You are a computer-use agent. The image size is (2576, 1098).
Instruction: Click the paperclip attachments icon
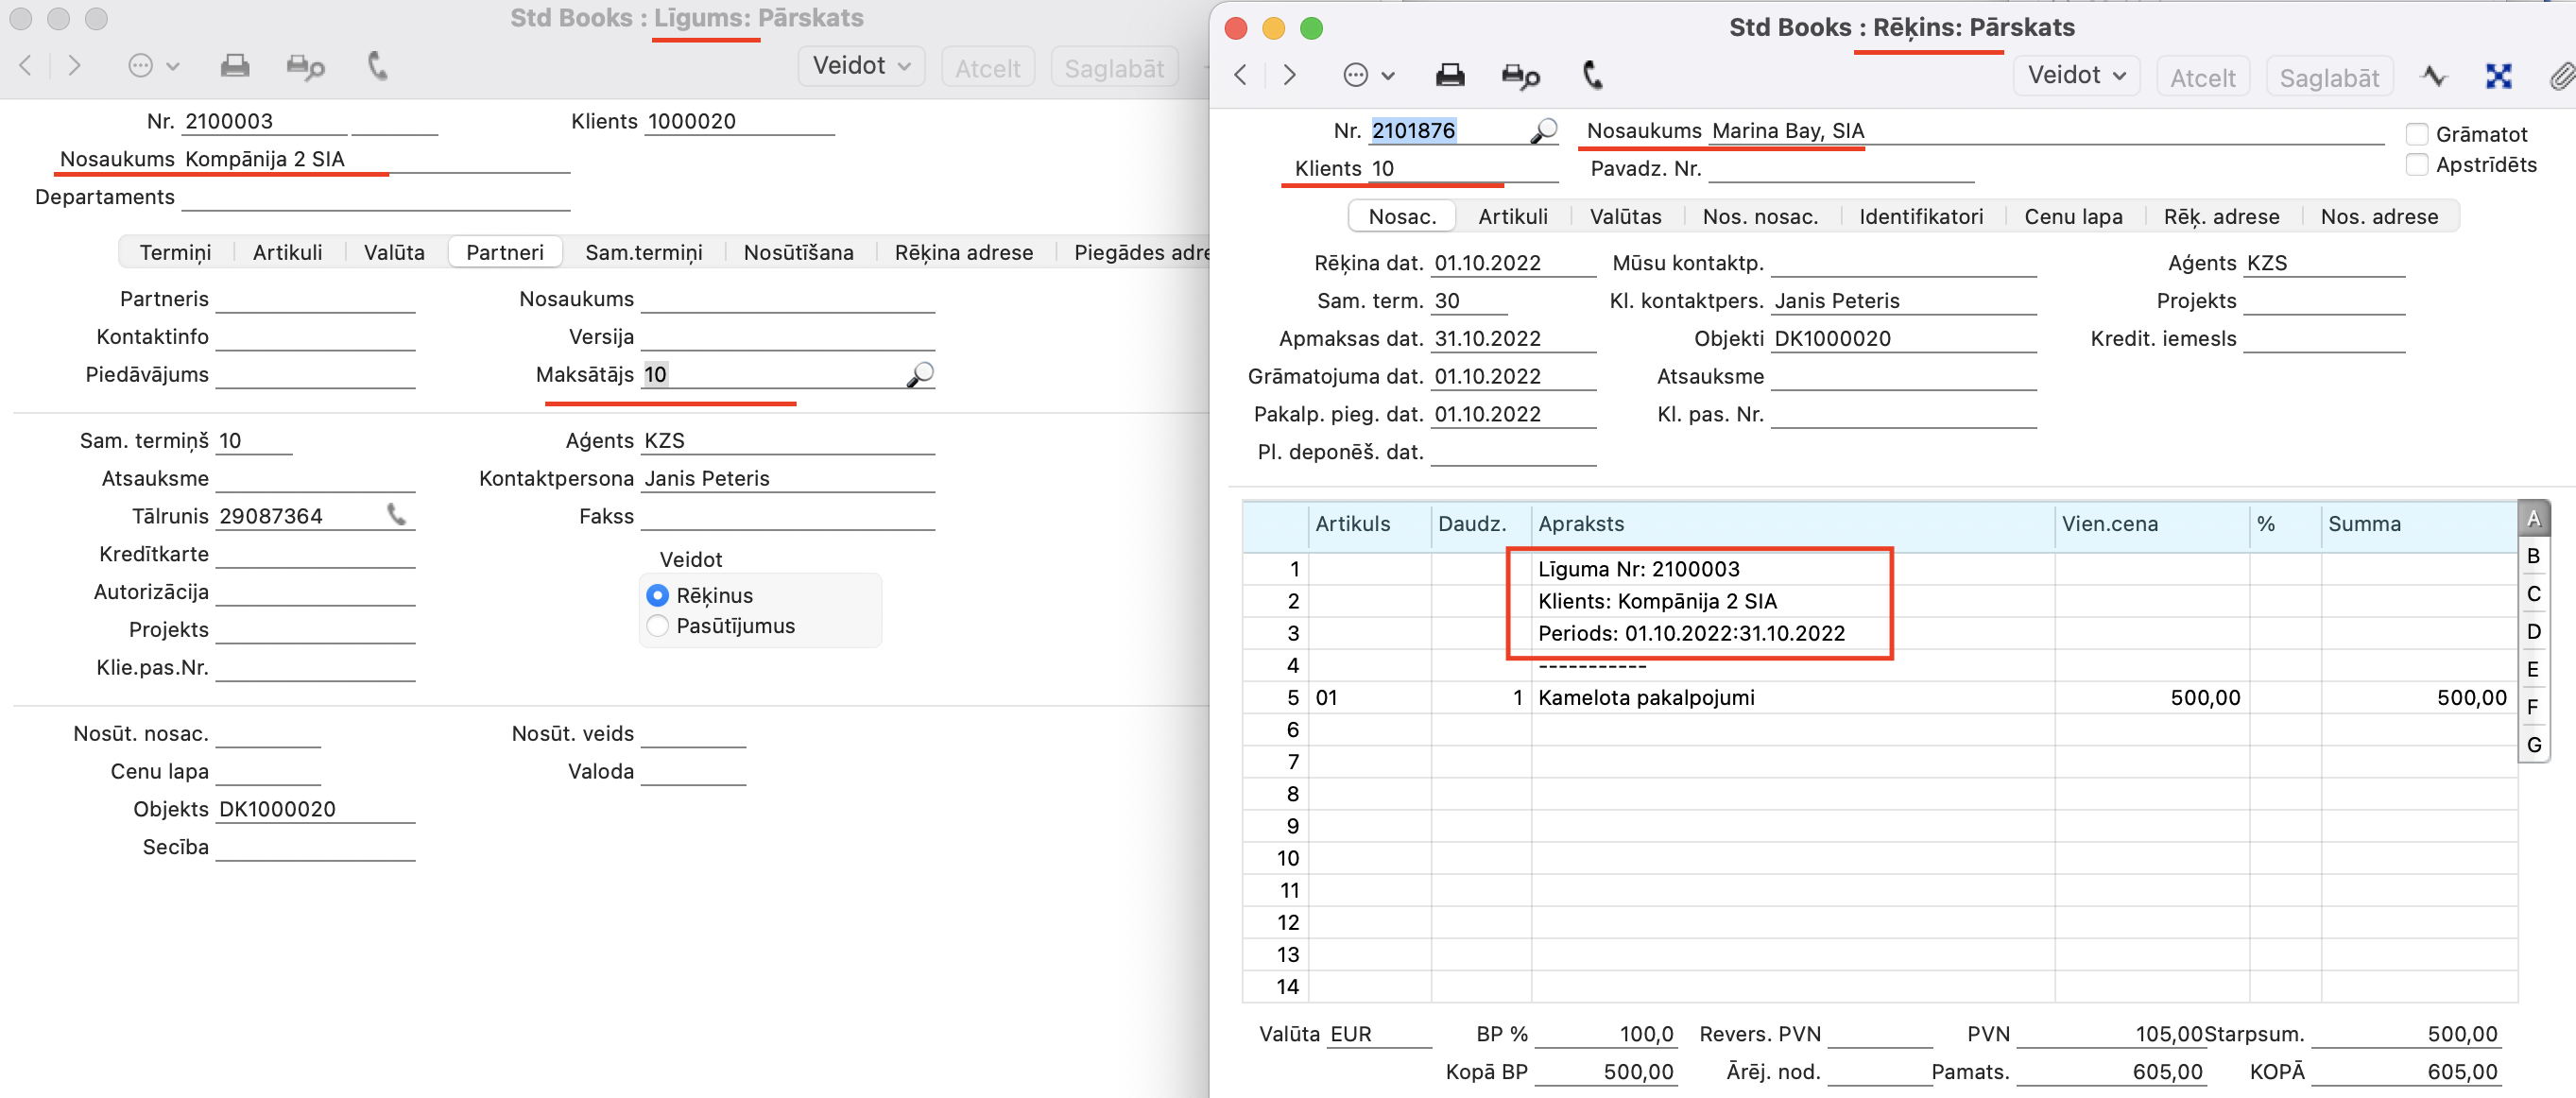click(2560, 76)
